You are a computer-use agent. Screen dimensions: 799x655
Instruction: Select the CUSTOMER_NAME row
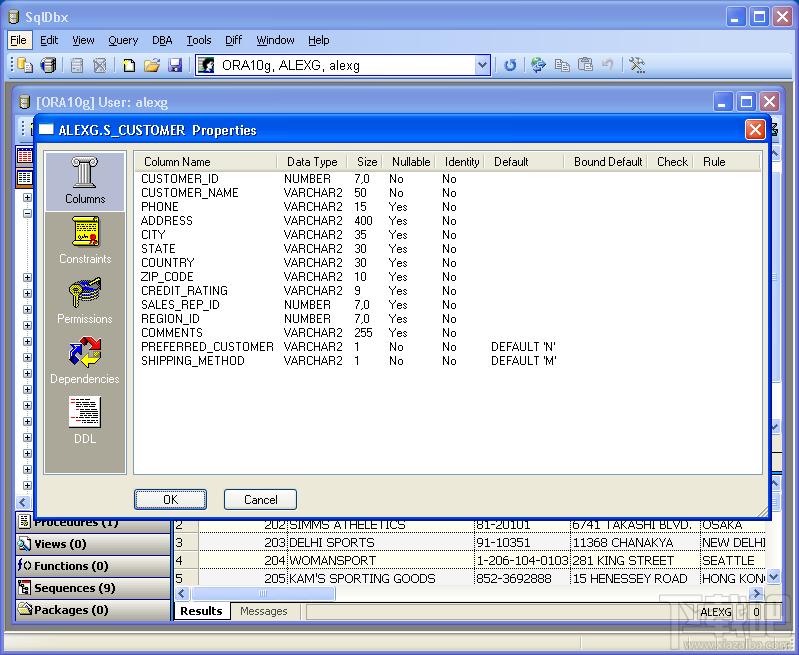click(x=448, y=193)
